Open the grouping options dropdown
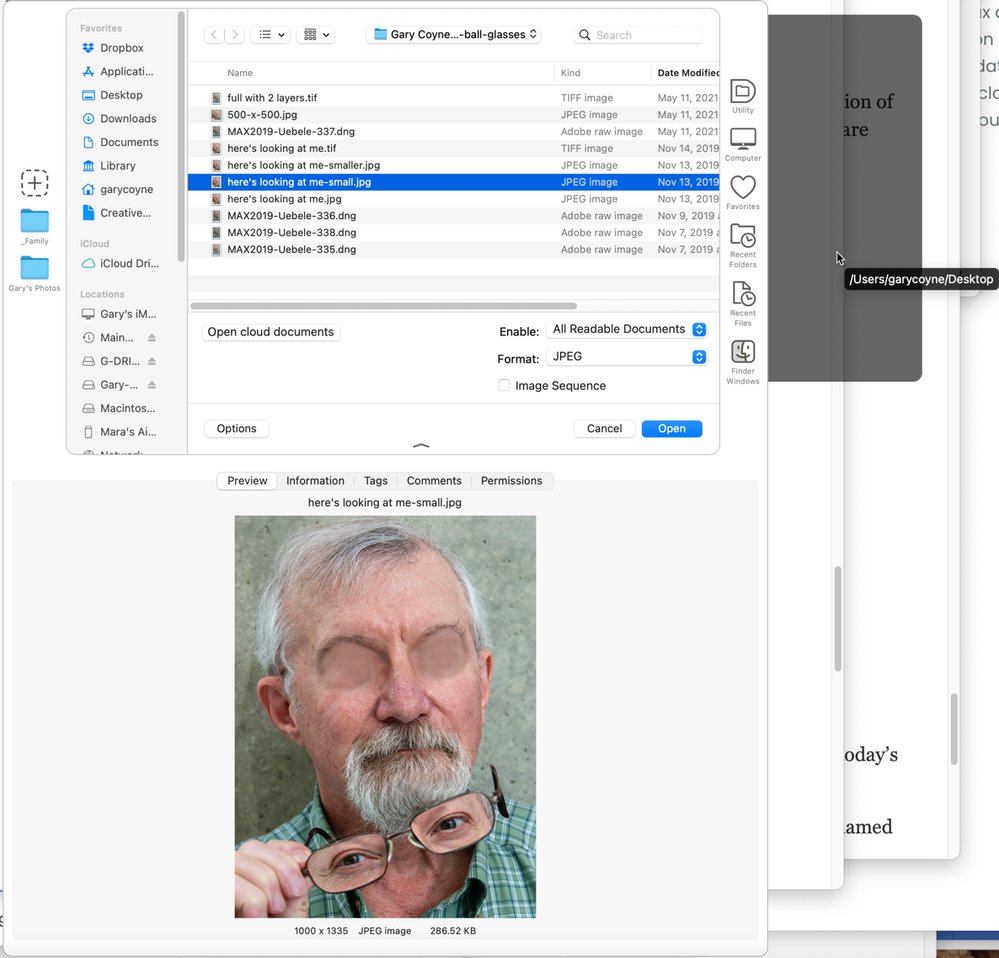Screen dimensions: 999x958 pyautogui.click(x=316, y=34)
